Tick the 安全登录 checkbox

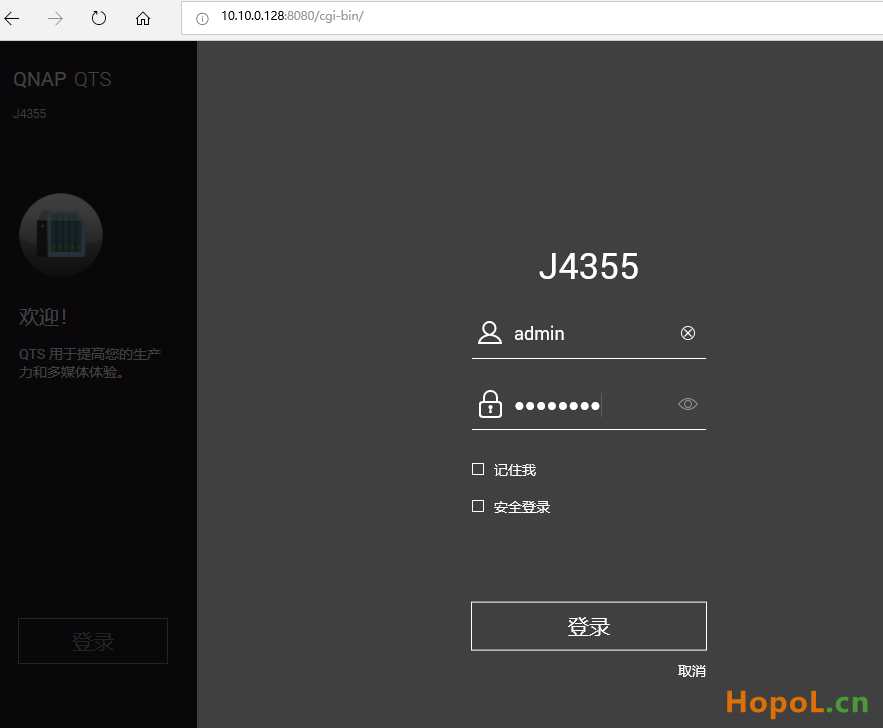(x=478, y=506)
